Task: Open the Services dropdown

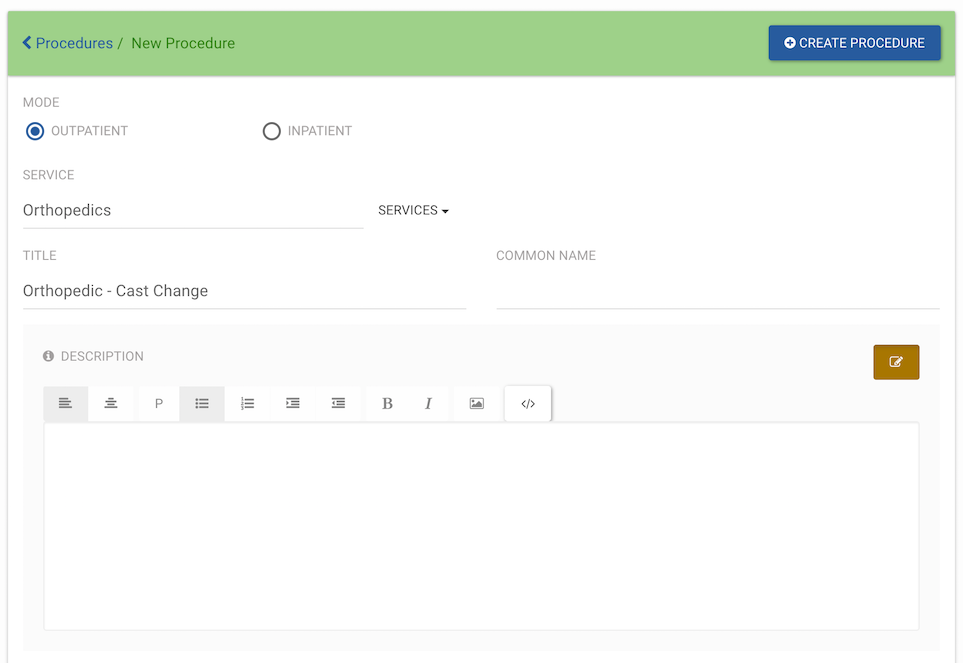Action: (413, 210)
